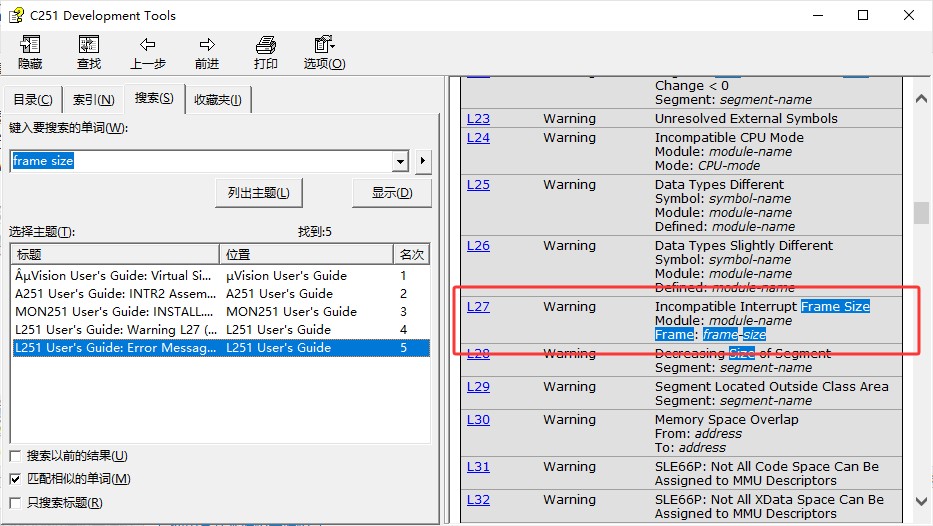Click 'Memory Space Overlap' text
The width and height of the screenshot is (933, 526).
click(x=727, y=419)
